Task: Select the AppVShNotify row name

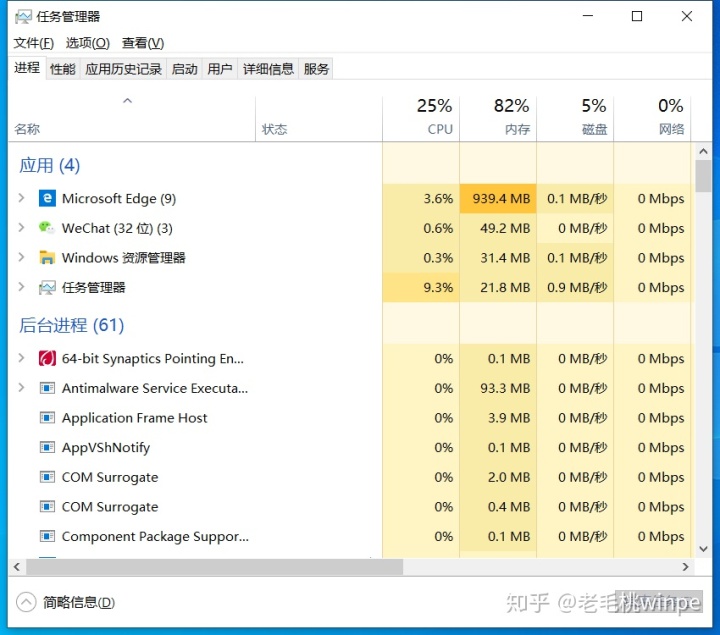Action: [106, 448]
